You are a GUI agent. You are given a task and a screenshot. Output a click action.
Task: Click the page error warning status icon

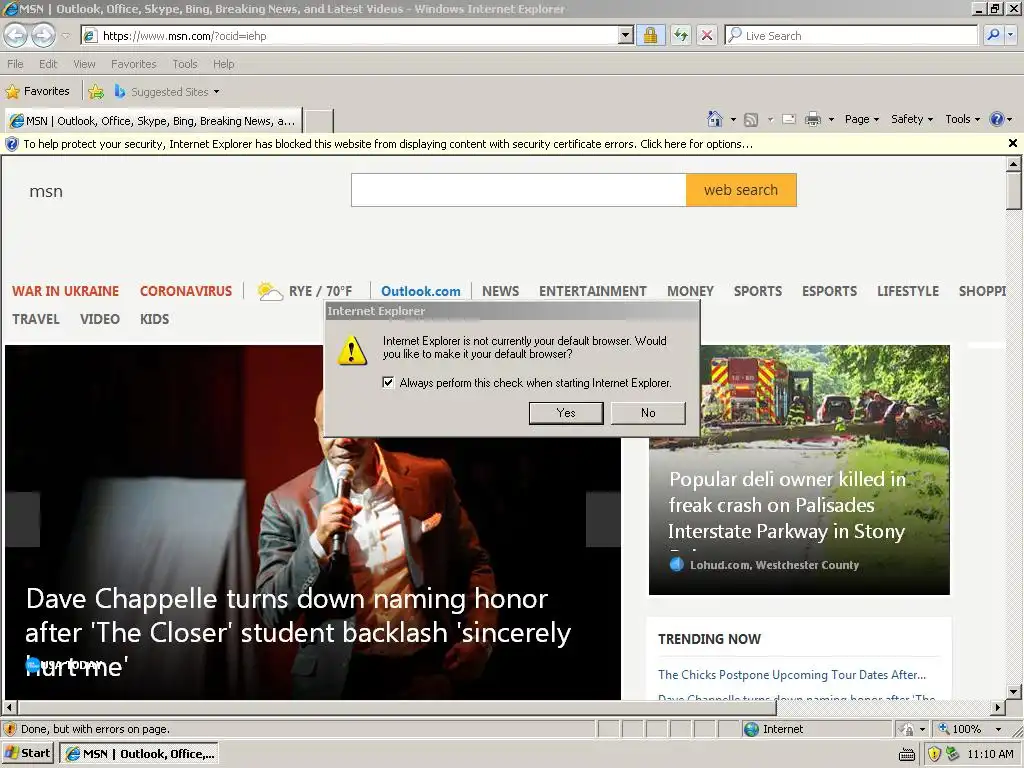tap(10, 729)
